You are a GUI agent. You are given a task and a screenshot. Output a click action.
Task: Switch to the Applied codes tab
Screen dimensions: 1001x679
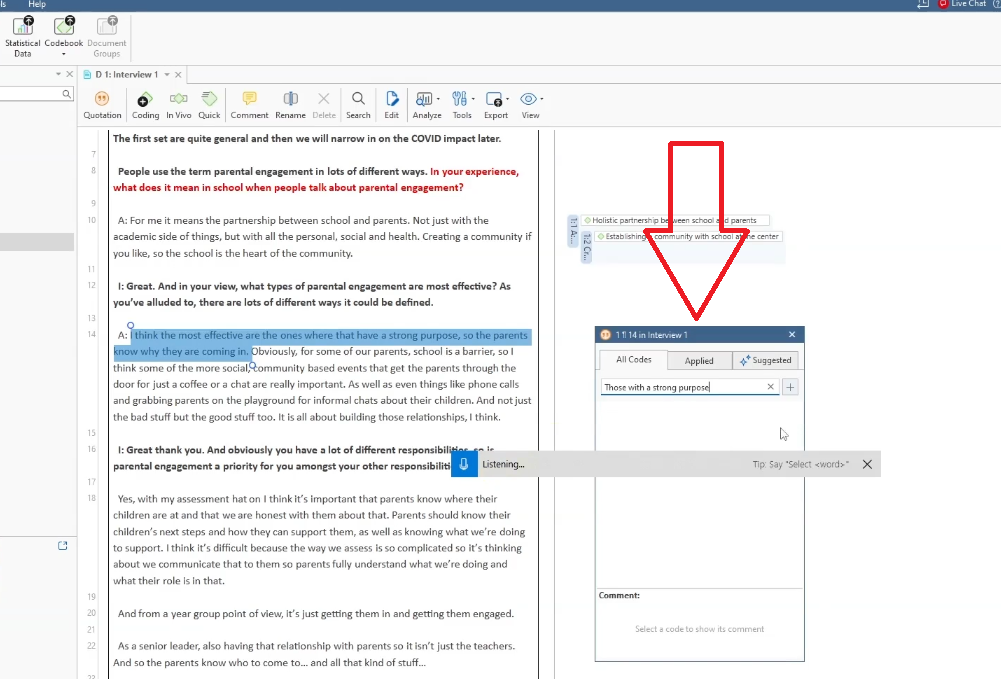[699, 360]
